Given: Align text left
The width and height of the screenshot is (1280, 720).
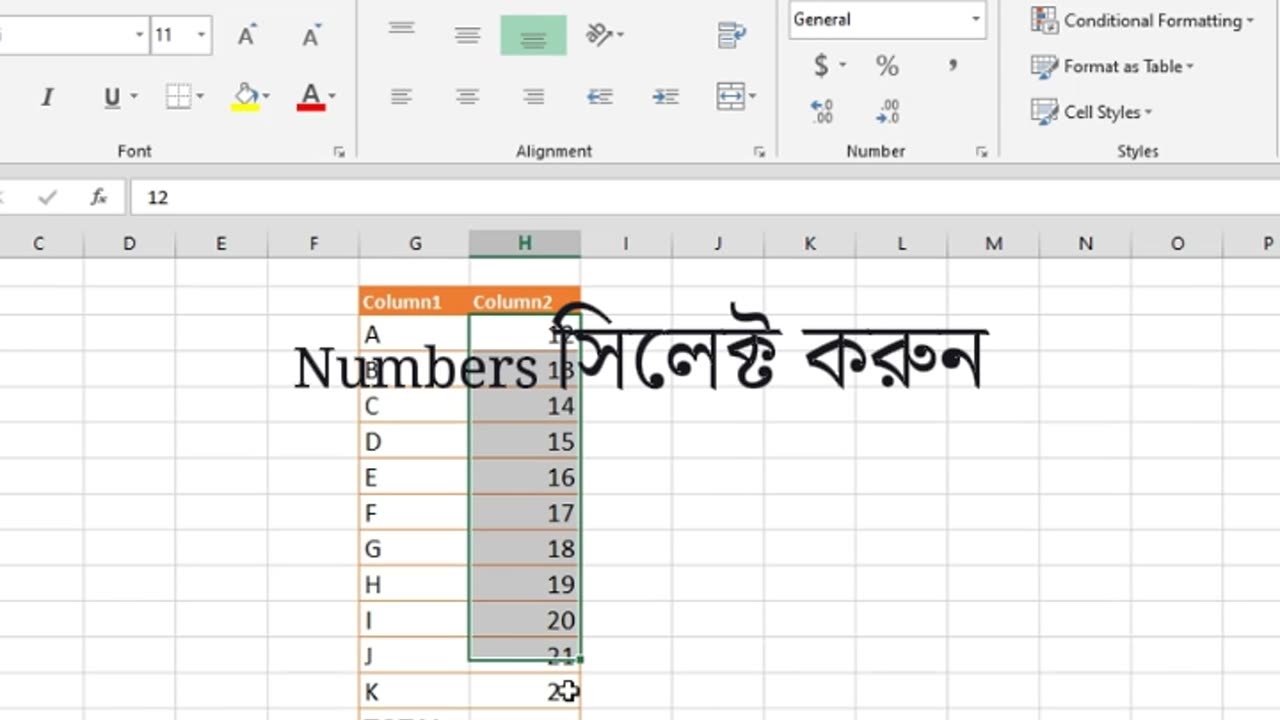Looking at the screenshot, I should pyautogui.click(x=402, y=97).
